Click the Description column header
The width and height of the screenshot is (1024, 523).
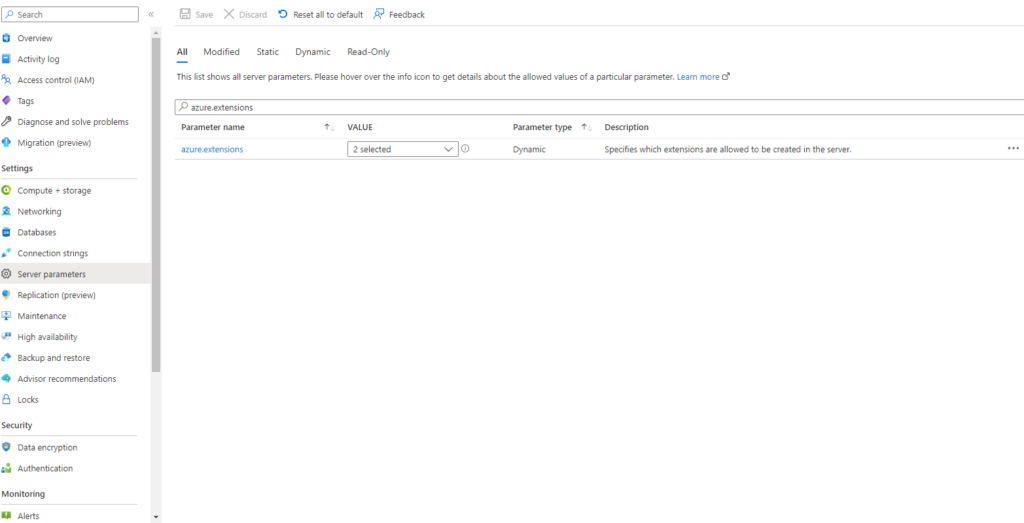tap(626, 127)
